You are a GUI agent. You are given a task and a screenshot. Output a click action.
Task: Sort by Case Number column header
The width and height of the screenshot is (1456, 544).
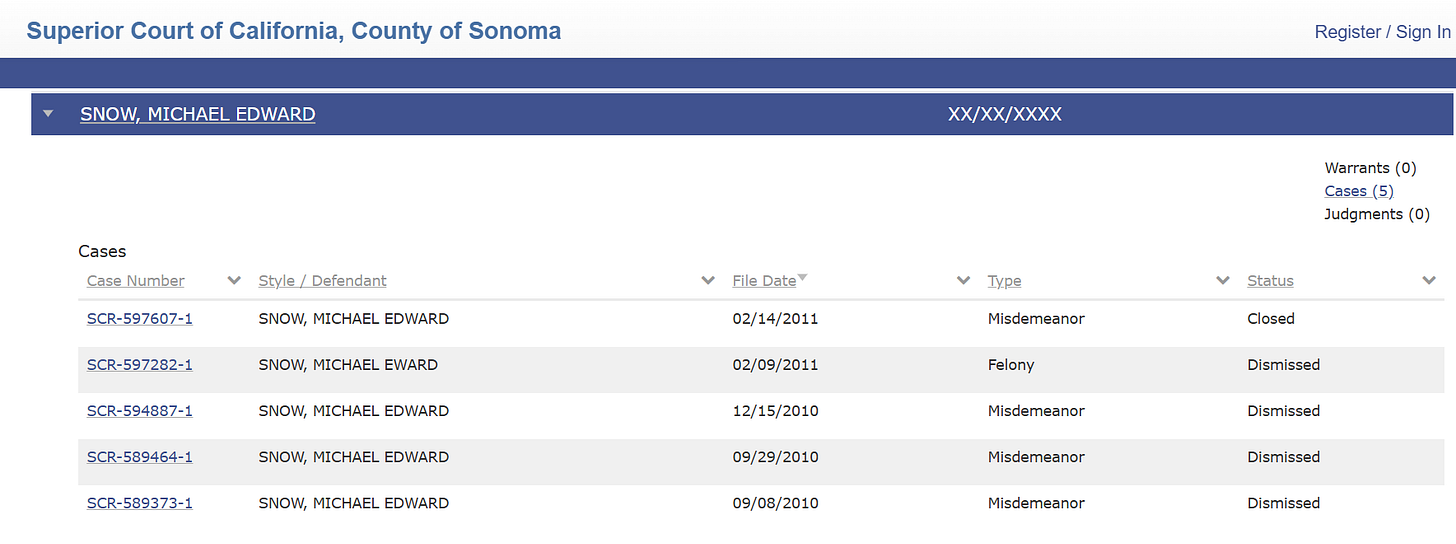click(x=136, y=281)
